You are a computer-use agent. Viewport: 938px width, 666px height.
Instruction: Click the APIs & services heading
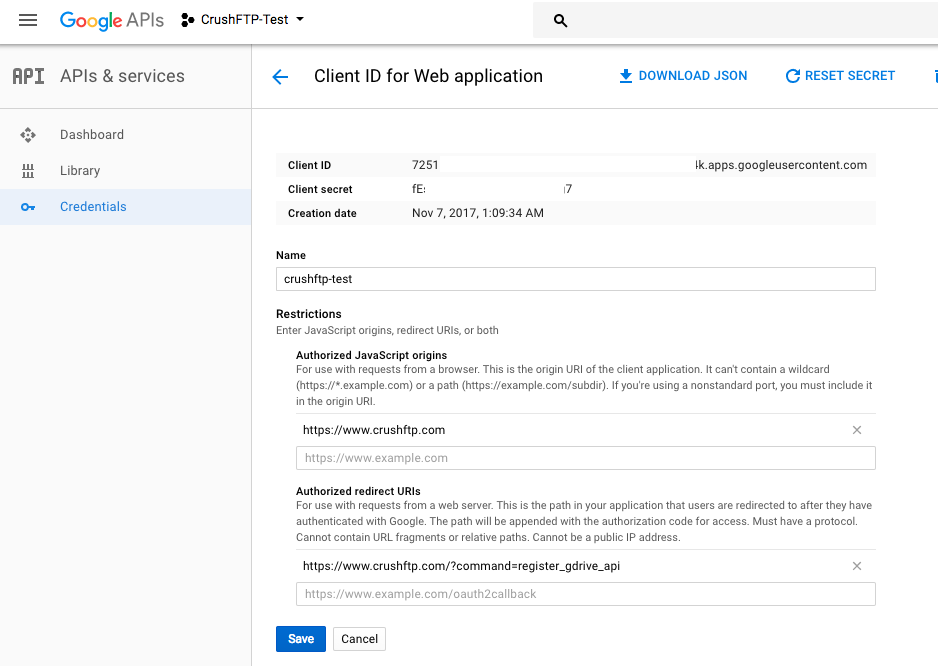123,76
